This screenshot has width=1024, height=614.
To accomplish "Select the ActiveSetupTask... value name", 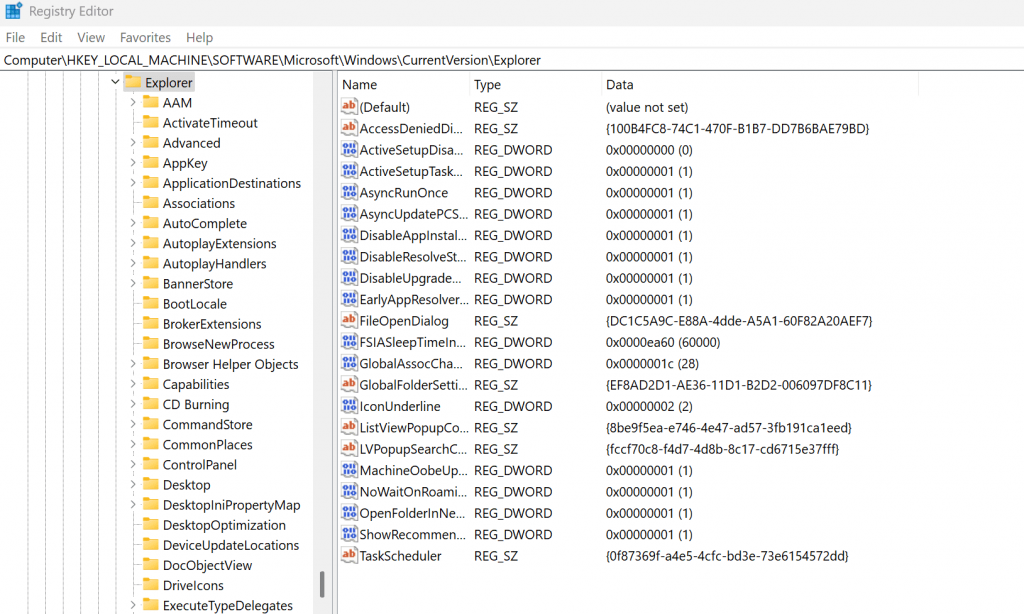I will point(411,171).
